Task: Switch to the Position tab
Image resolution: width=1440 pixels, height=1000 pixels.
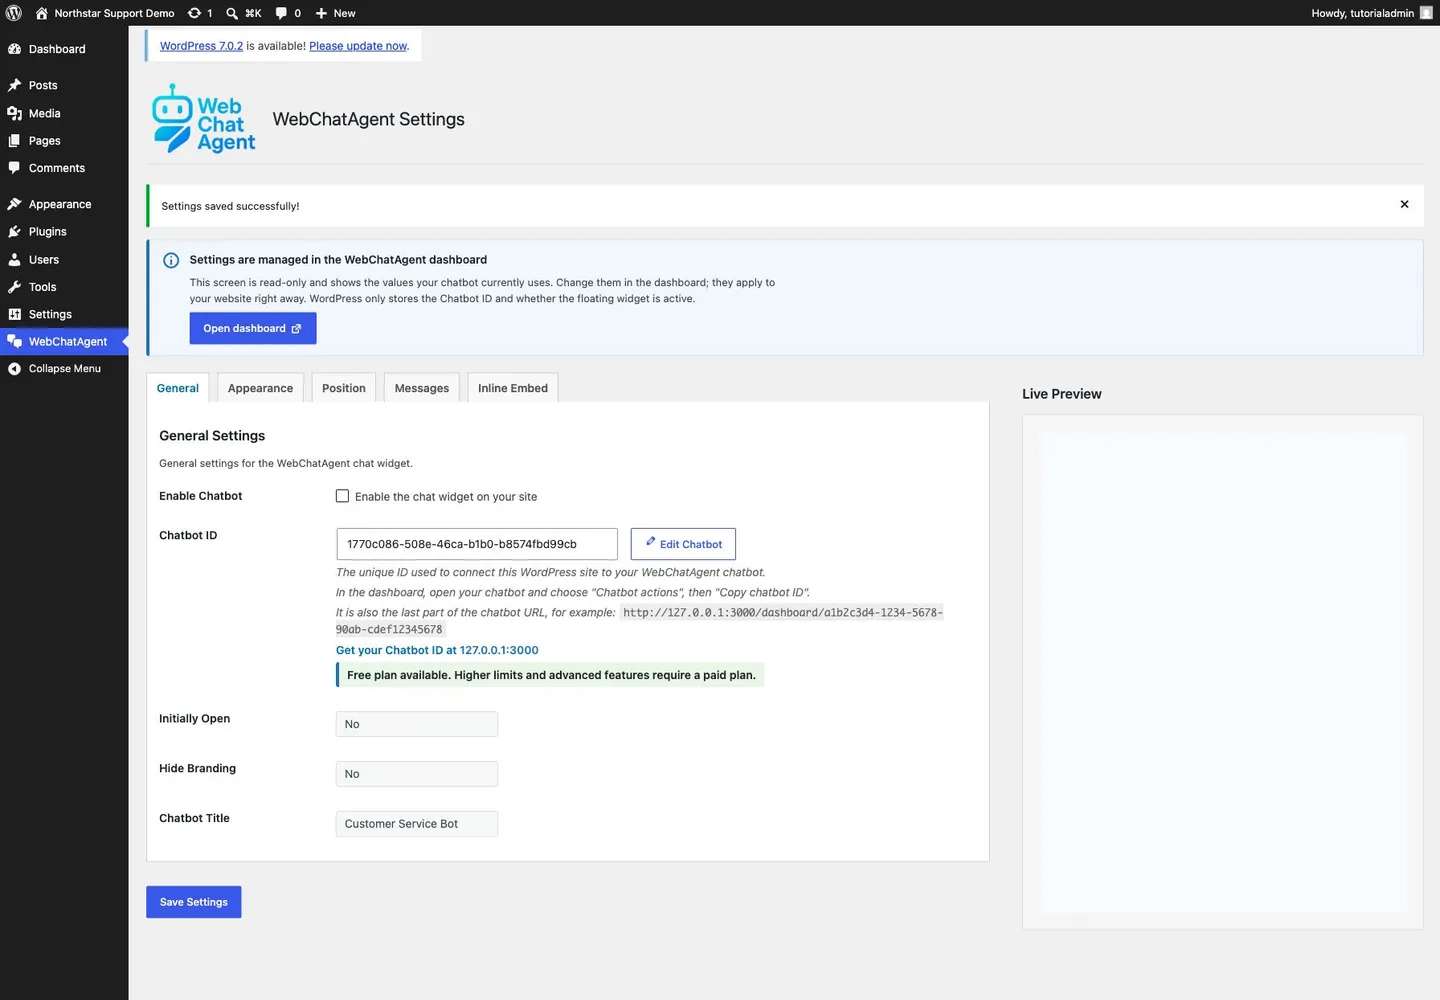Action: (x=344, y=388)
